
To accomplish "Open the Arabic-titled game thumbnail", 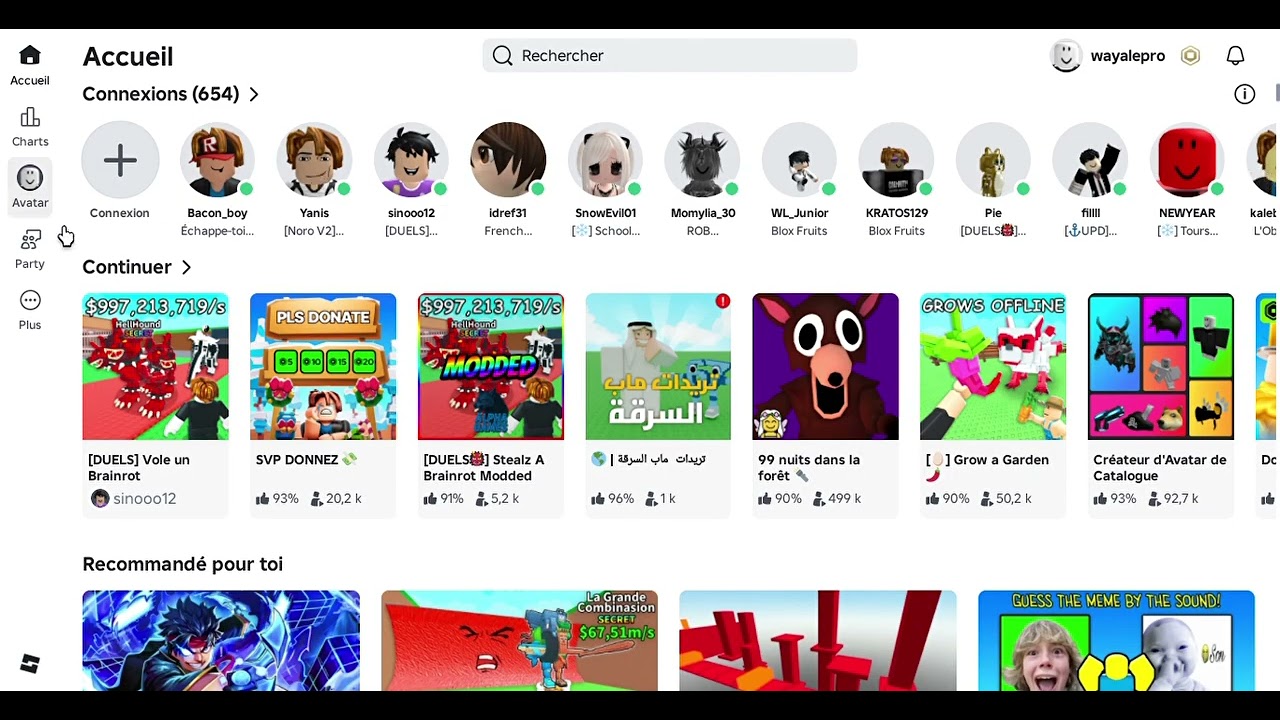I will pyautogui.click(x=658, y=366).
